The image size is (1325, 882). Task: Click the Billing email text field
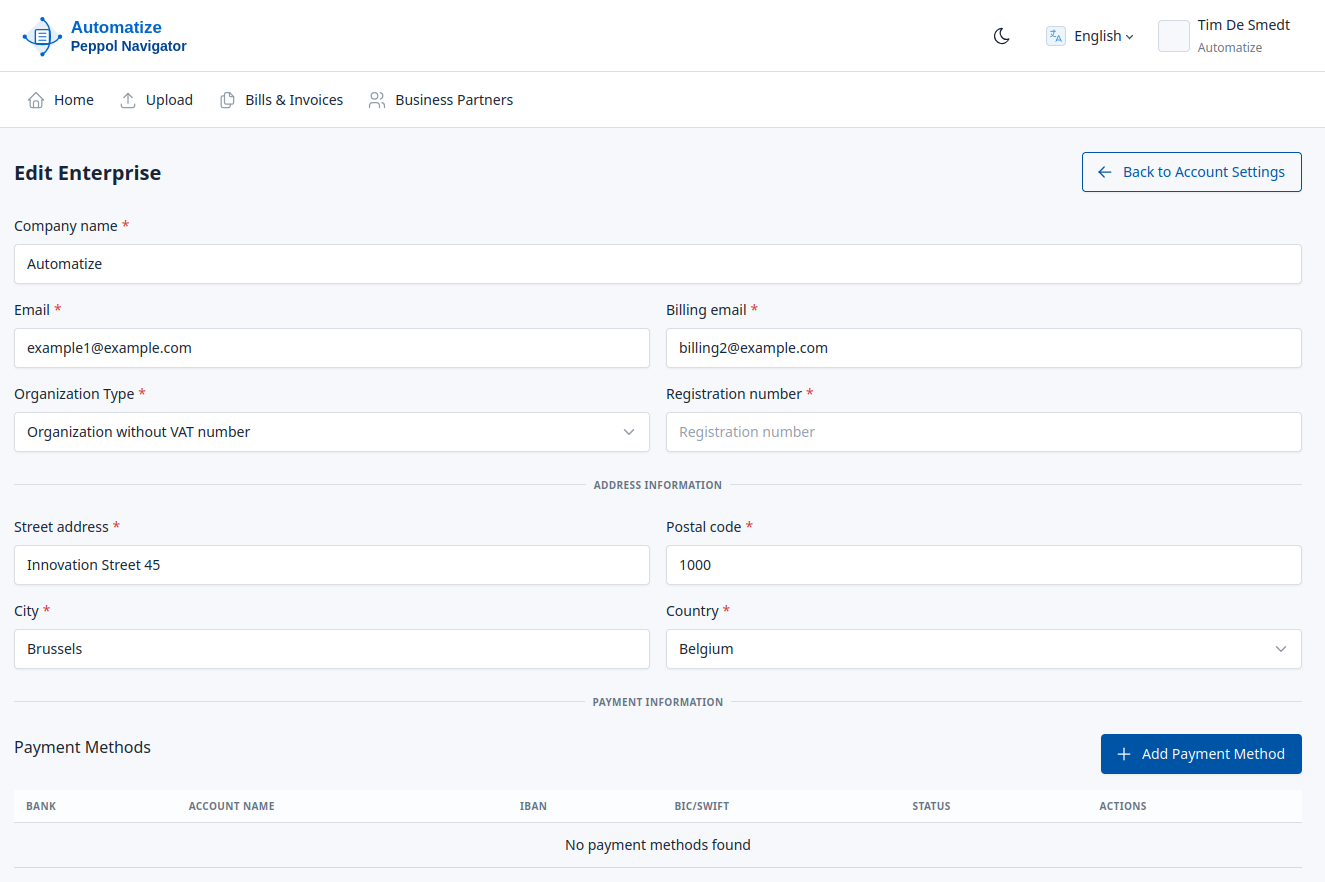coord(983,348)
